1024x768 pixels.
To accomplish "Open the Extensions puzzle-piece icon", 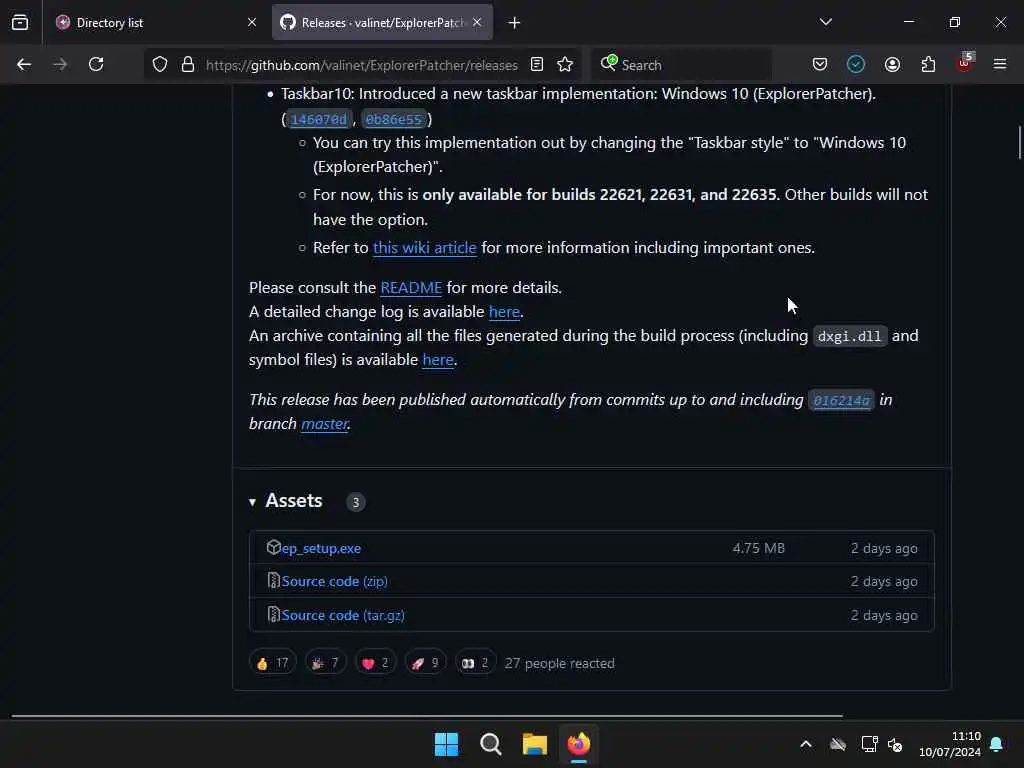I will click(928, 64).
